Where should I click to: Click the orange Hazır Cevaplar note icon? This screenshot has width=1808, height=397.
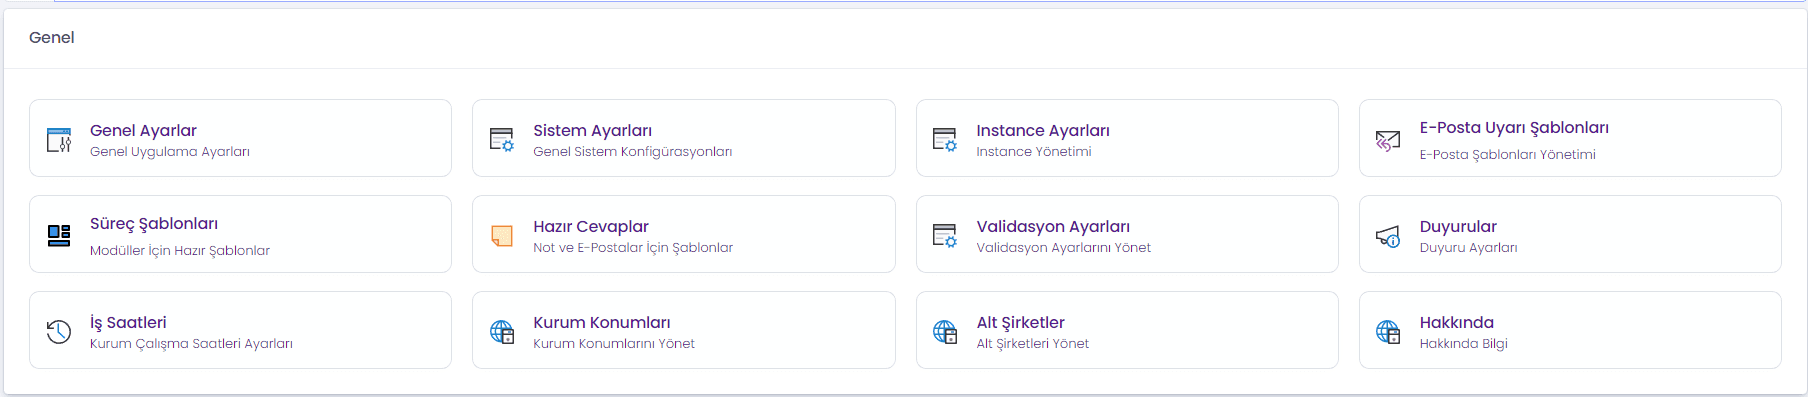pos(502,236)
